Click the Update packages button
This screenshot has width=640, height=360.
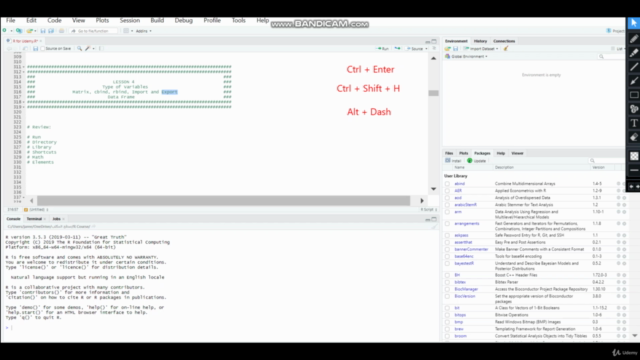tap(477, 161)
